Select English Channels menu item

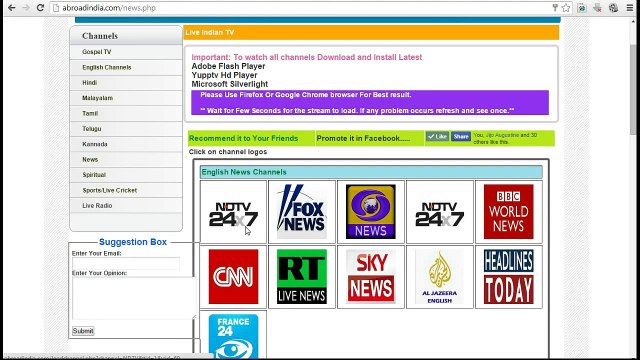pyautogui.click(x=126, y=67)
